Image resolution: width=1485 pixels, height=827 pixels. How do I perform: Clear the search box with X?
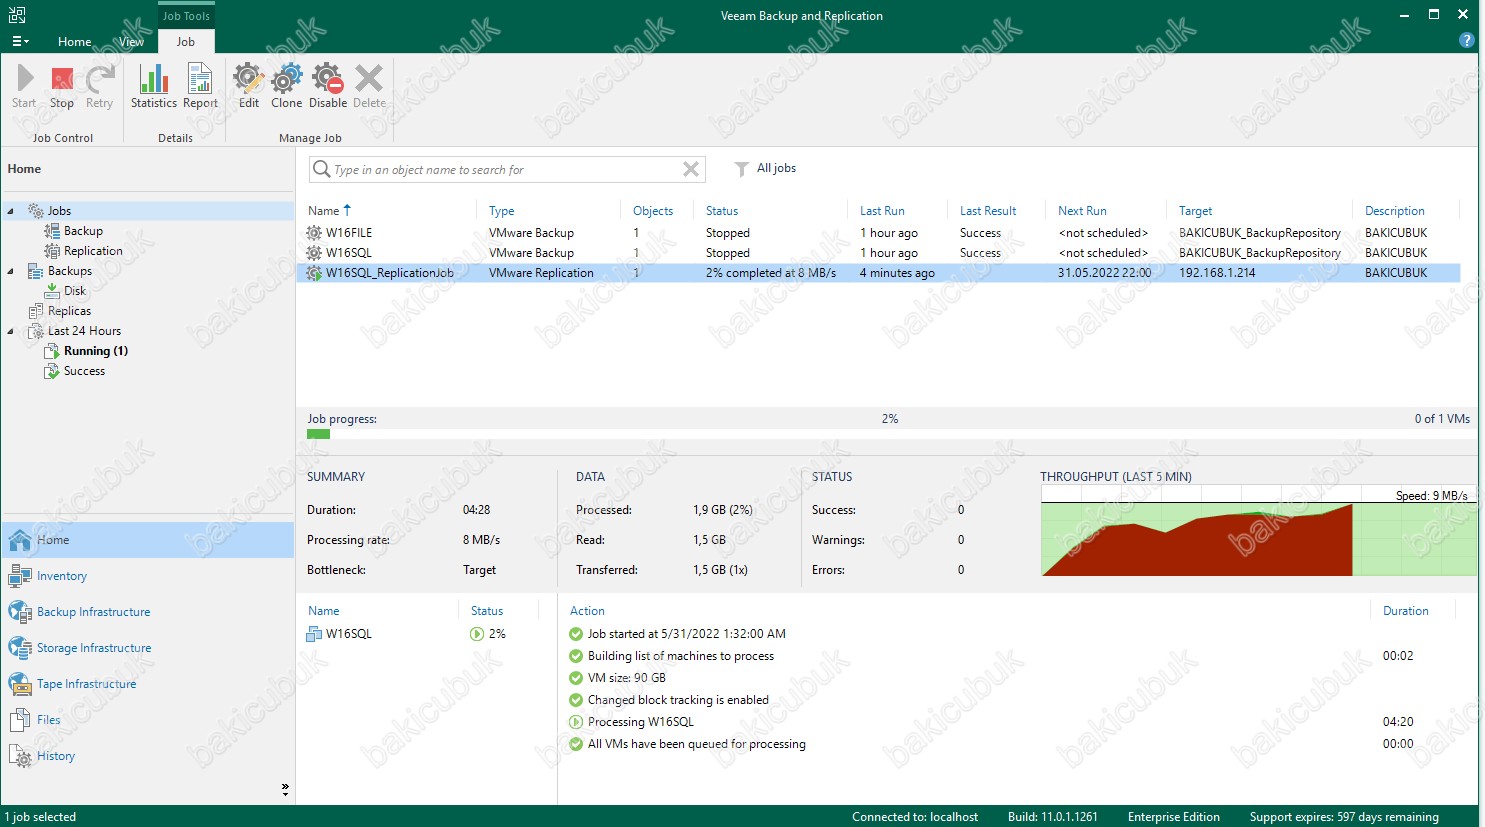(690, 170)
